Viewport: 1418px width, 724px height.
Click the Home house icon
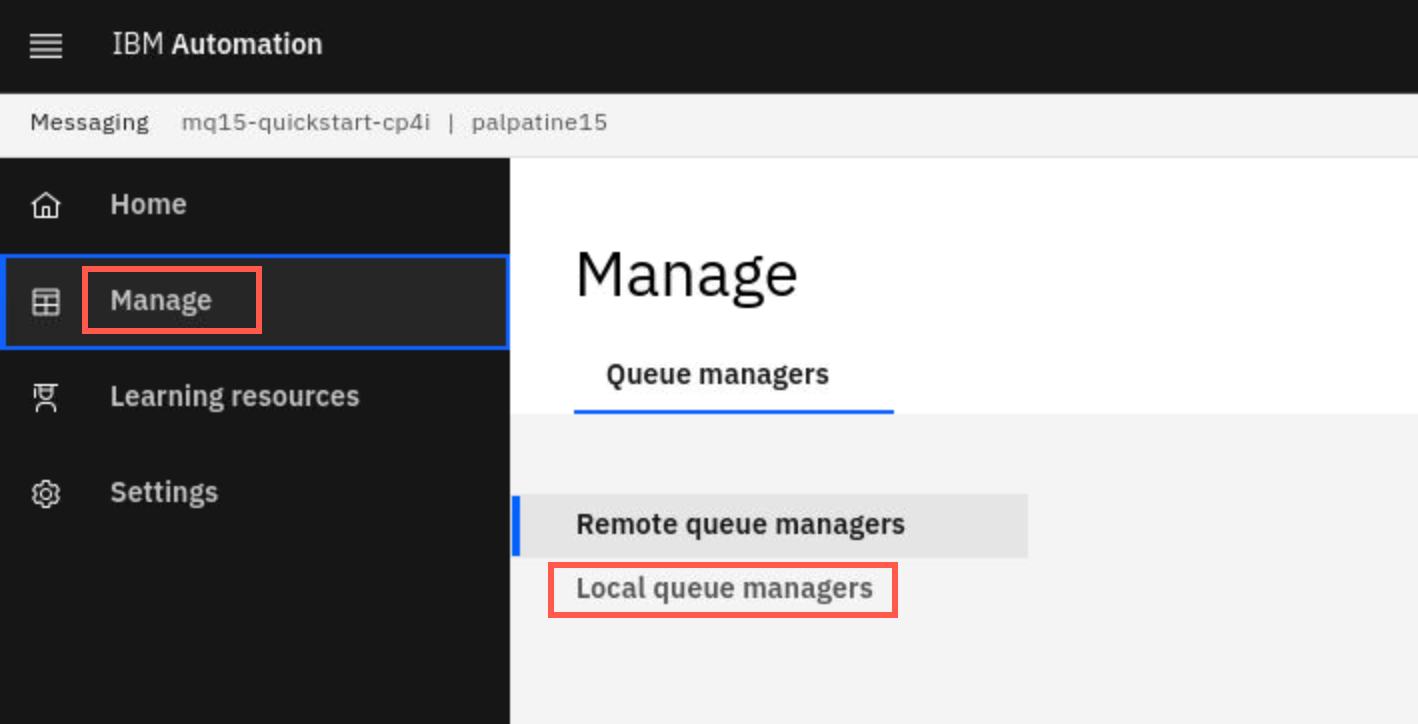(x=46, y=205)
